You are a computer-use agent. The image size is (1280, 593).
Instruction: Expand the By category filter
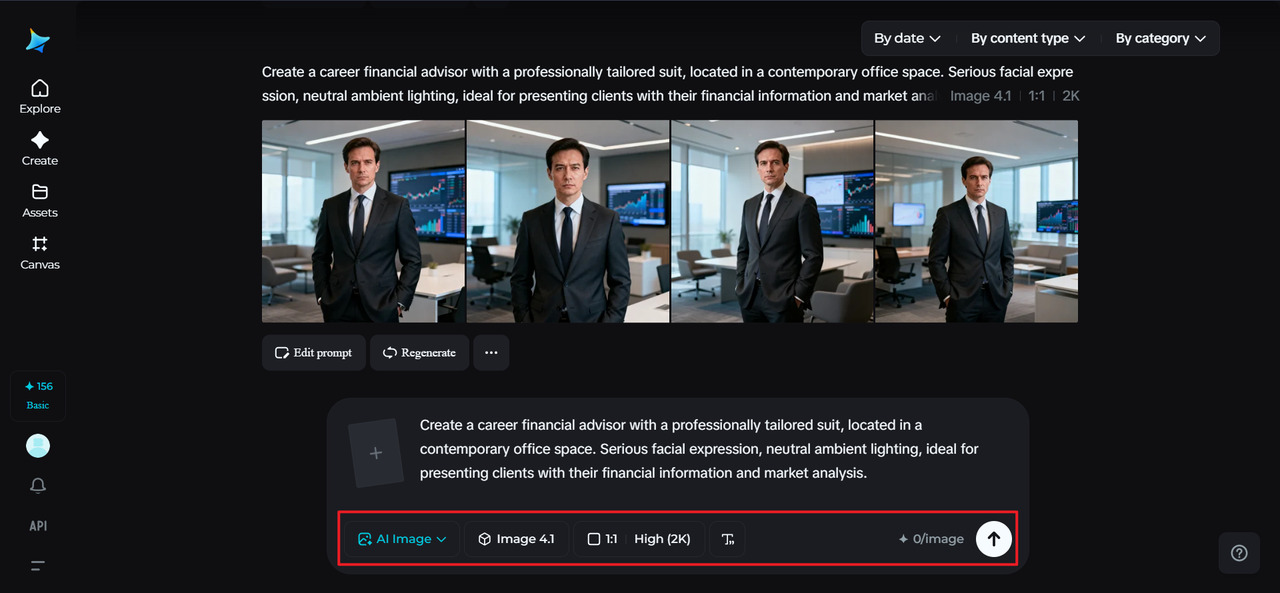(1160, 38)
